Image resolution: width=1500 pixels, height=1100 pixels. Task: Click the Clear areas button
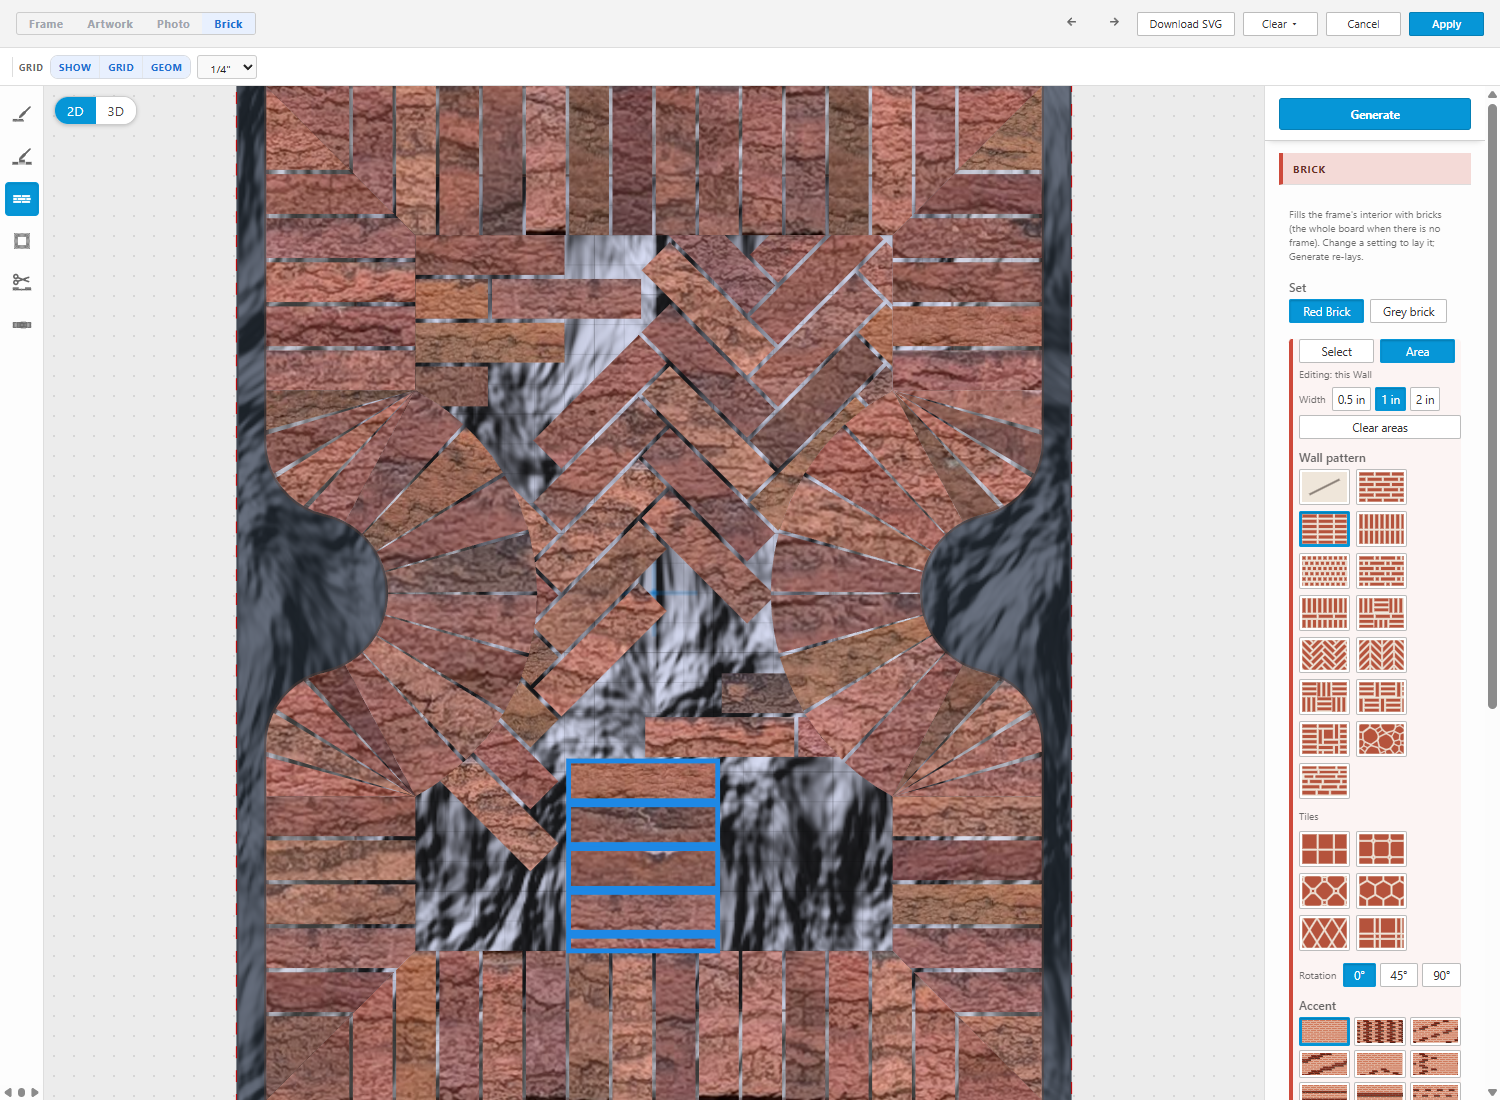[x=1380, y=427]
